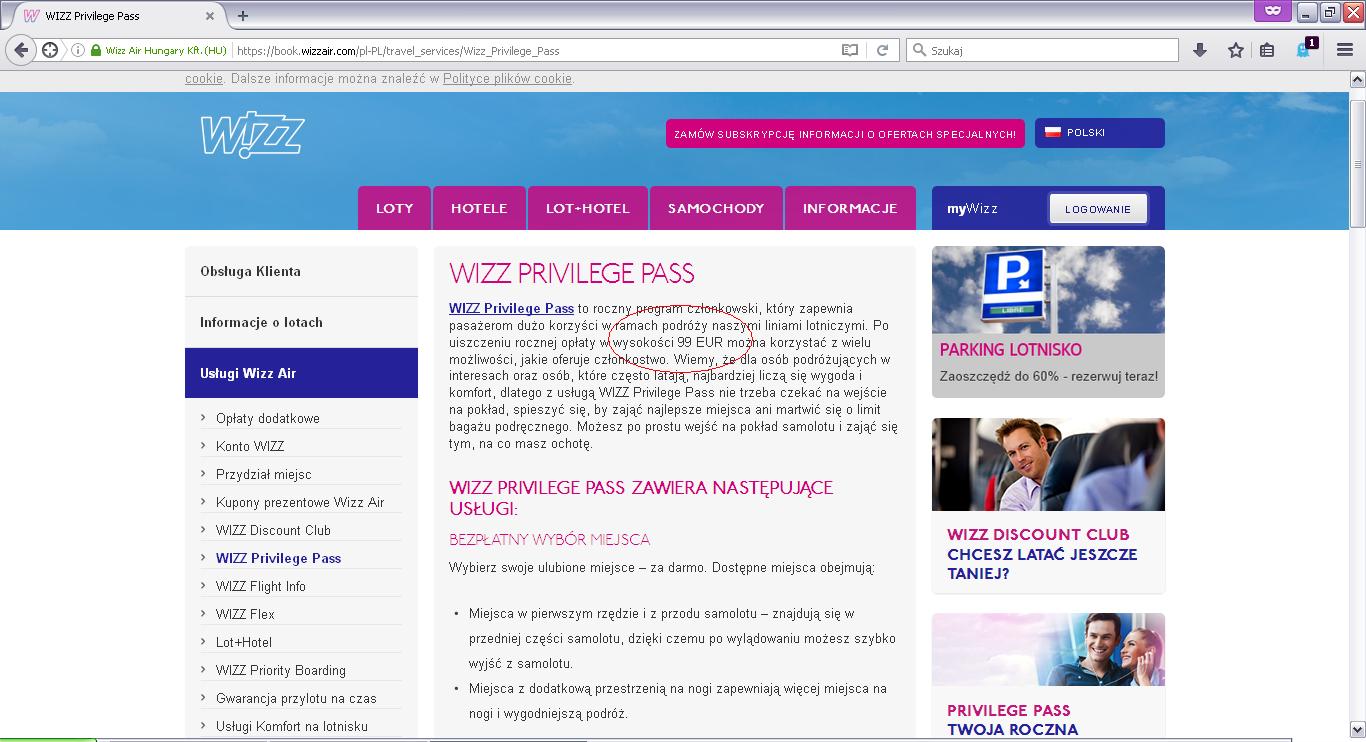Screen dimensions: 1366x742
Task: Open Polityce plików cookie link
Action: click(508, 78)
